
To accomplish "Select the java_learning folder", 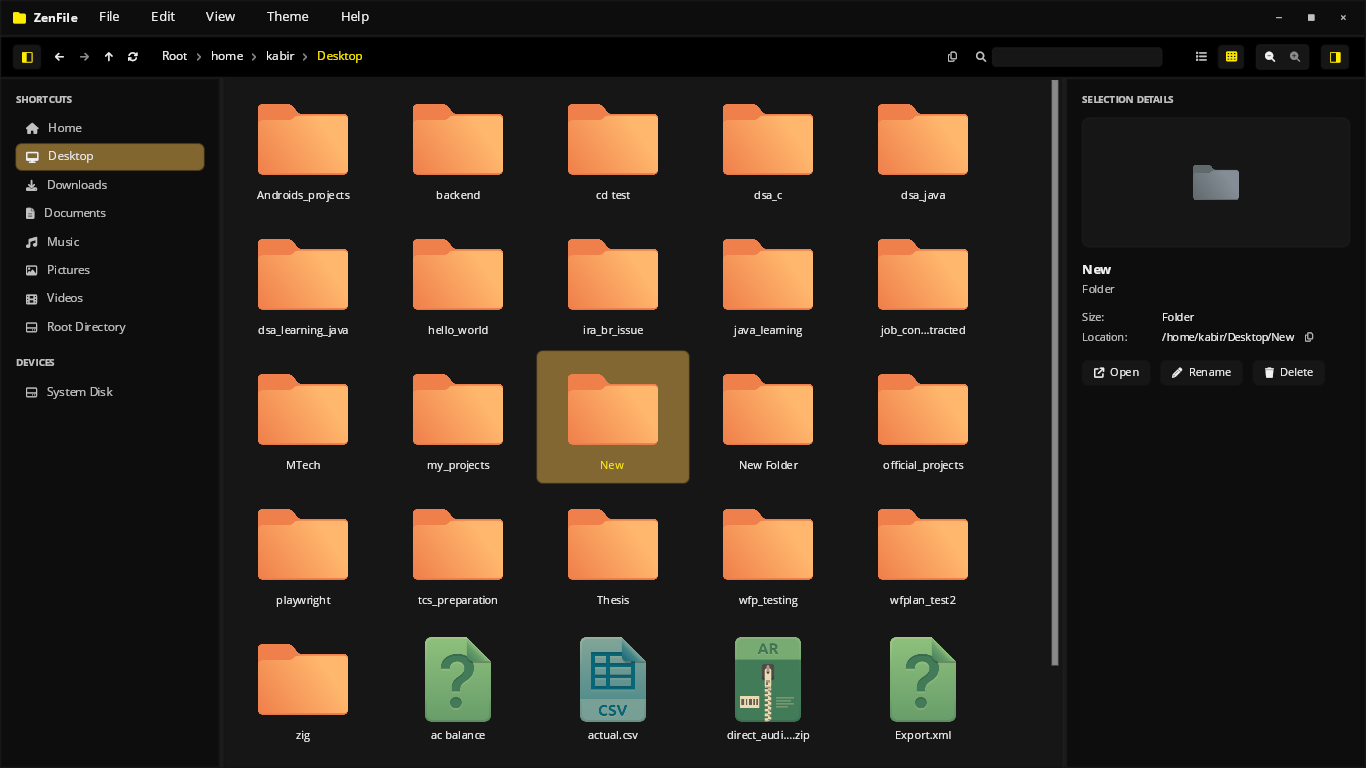I will (x=768, y=282).
